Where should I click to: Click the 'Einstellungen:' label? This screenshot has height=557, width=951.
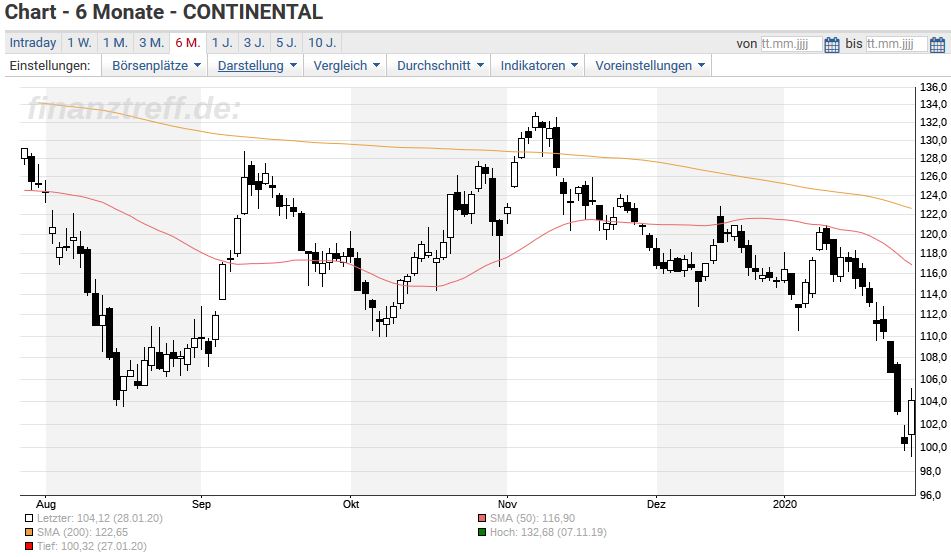point(50,66)
